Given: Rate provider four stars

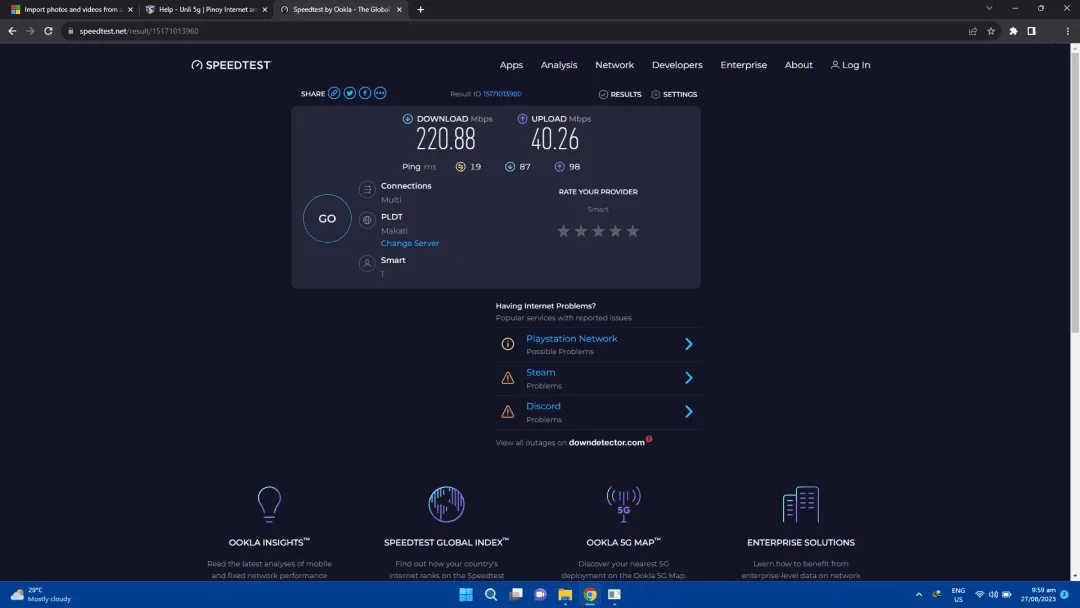Looking at the screenshot, I should coord(615,231).
